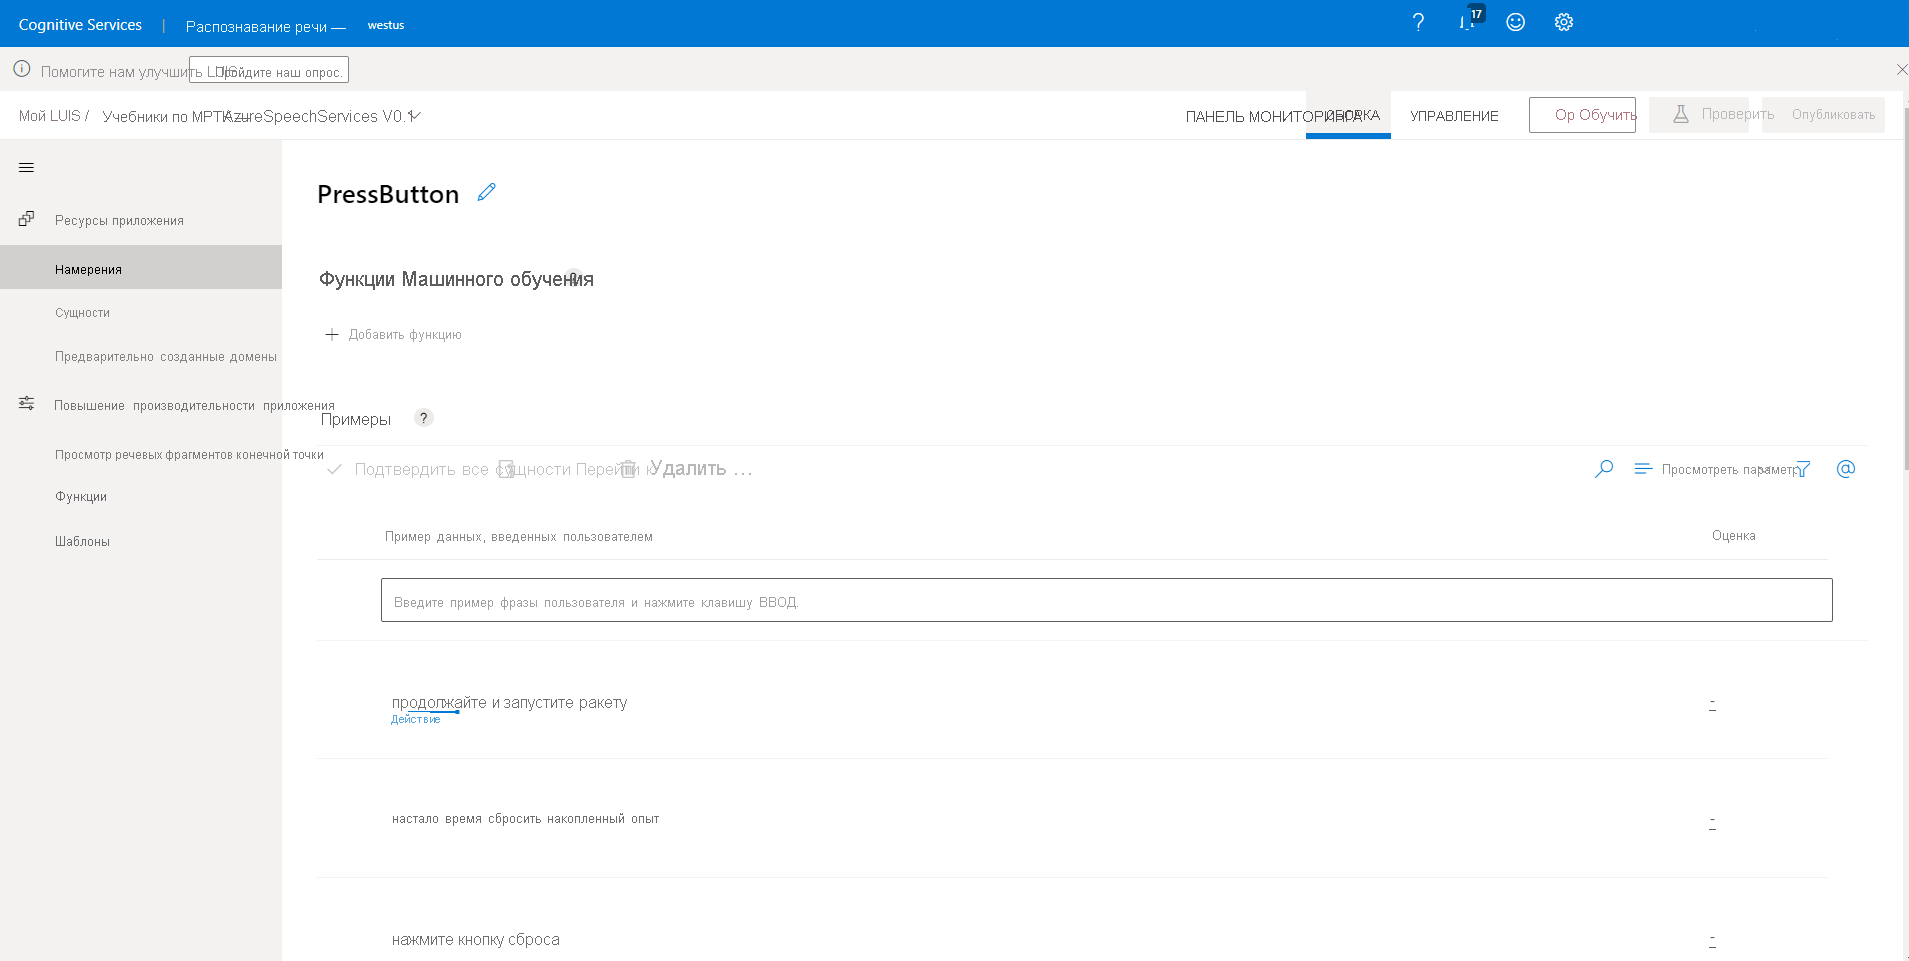Click the Обучить train button
This screenshot has width=1909, height=961.
pyautogui.click(x=1582, y=115)
